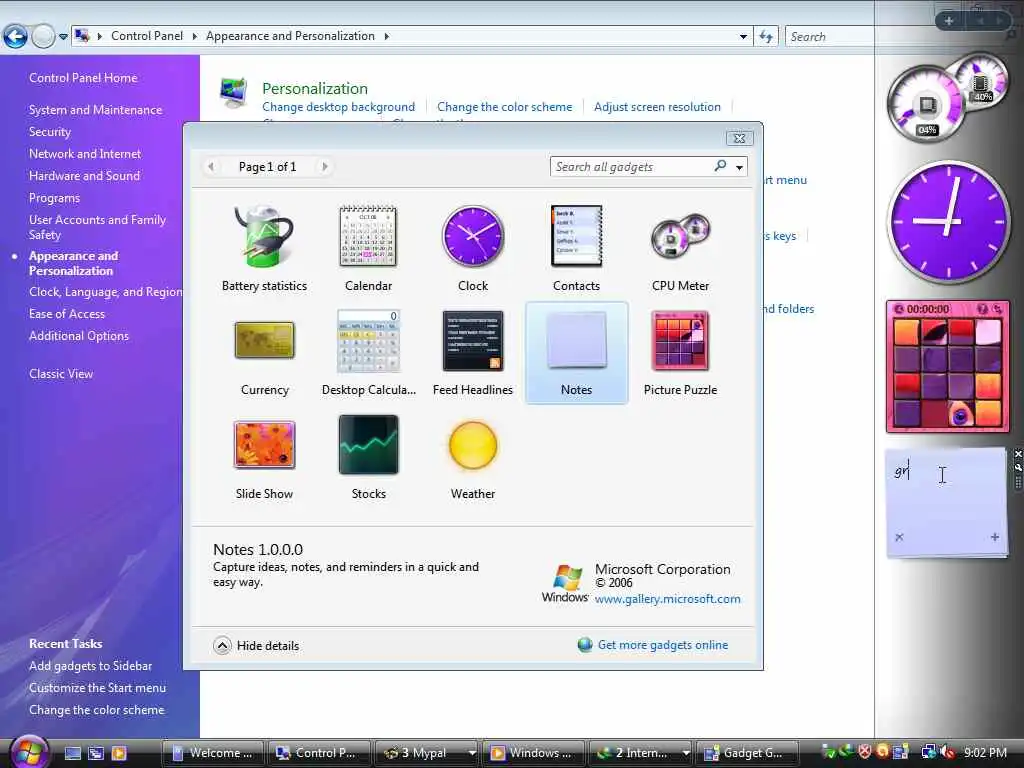Open Control Panel Home

(x=83, y=78)
